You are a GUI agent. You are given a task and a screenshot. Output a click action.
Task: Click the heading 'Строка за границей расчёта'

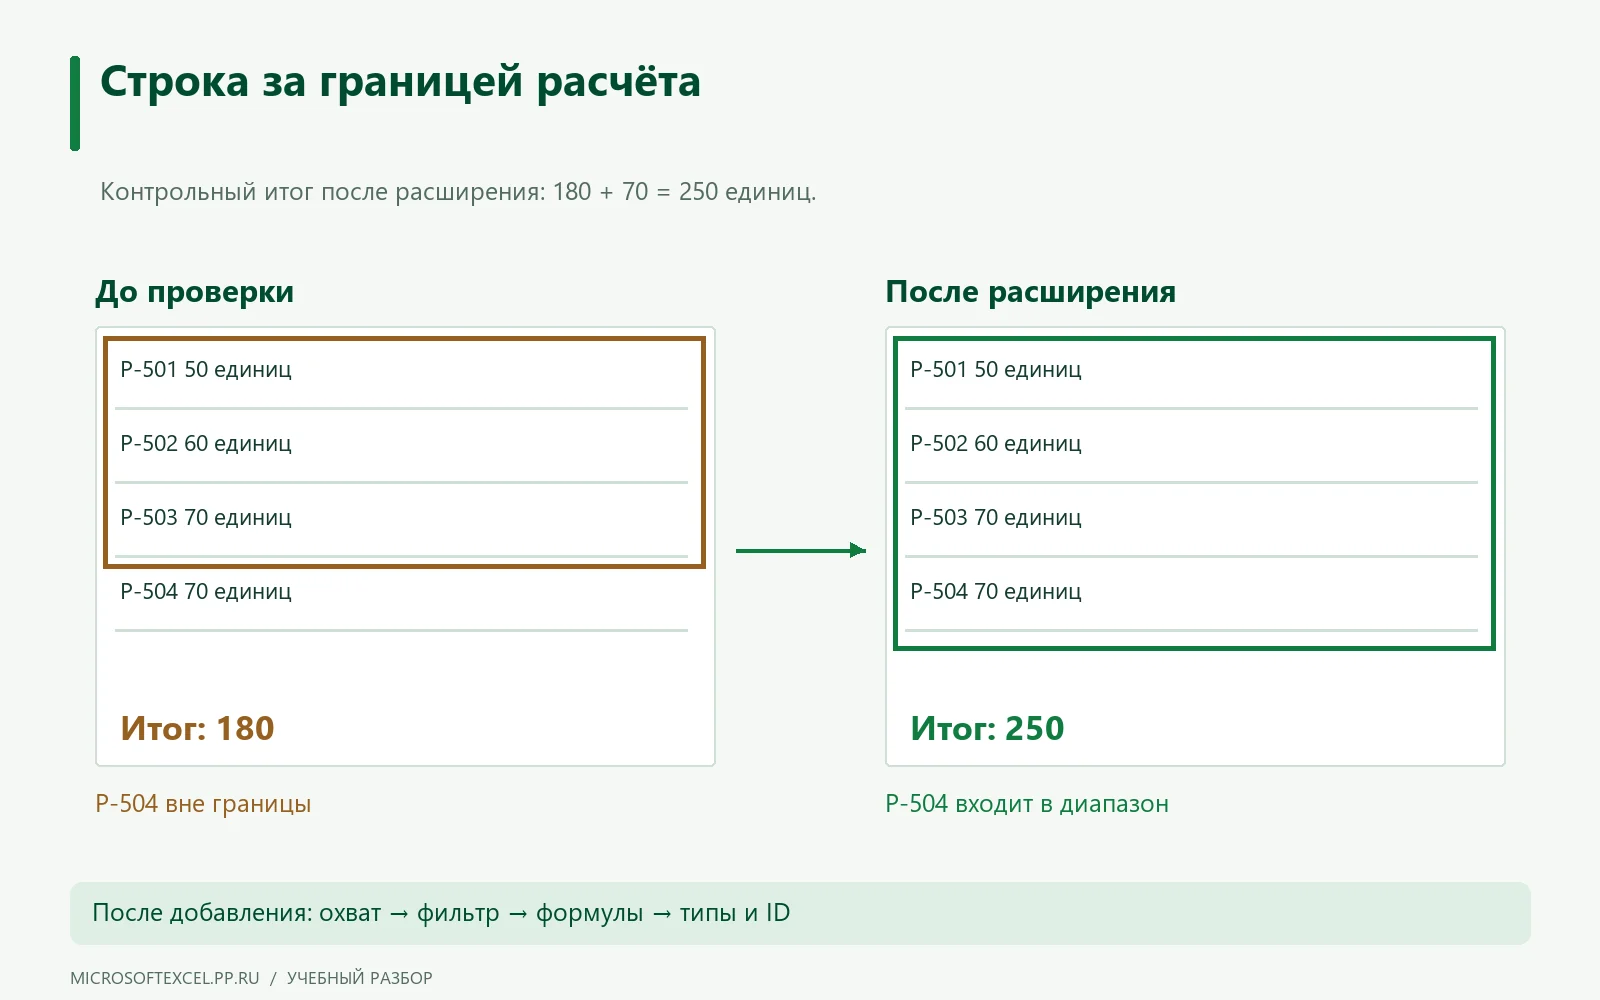pos(400,82)
